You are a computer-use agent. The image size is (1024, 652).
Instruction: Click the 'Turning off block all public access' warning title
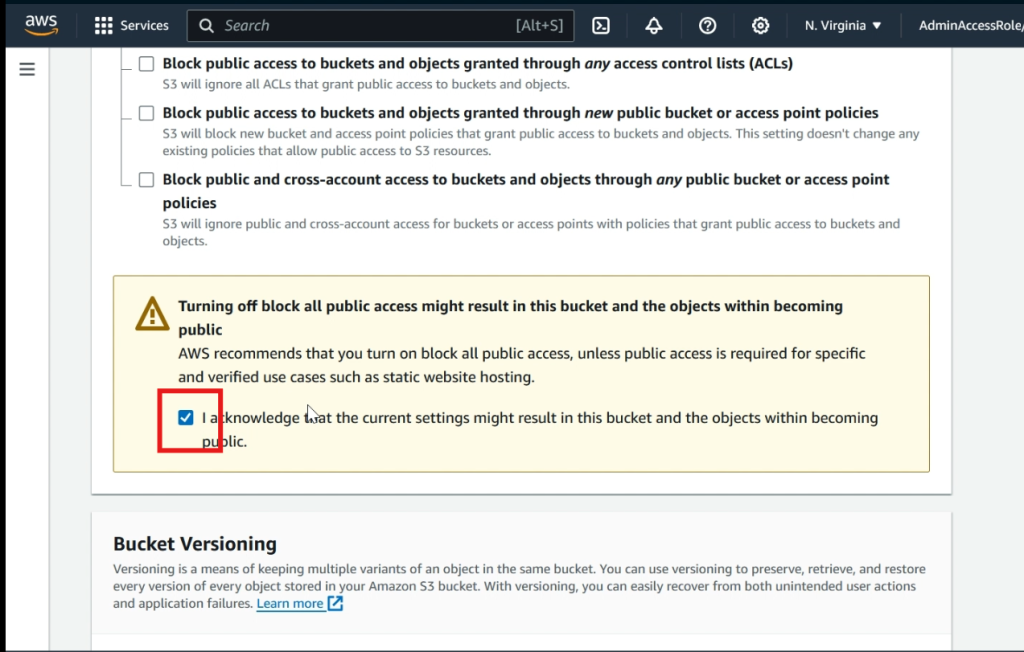[510, 306]
